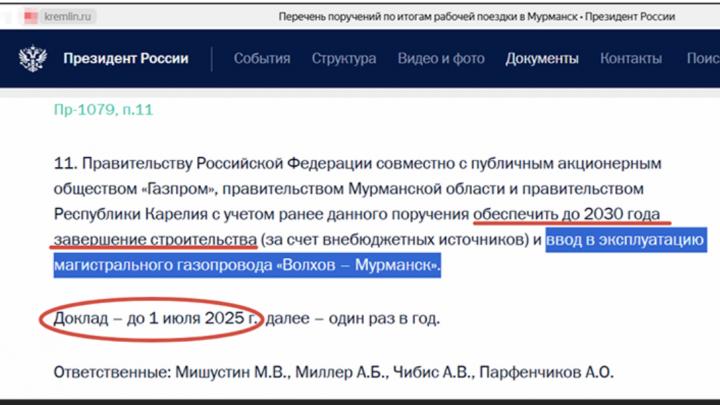The height and width of the screenshot is (405, 720).
Task: Click the text '11. Правительству Российской Федерации'
Action: click(x=213, y=163)
